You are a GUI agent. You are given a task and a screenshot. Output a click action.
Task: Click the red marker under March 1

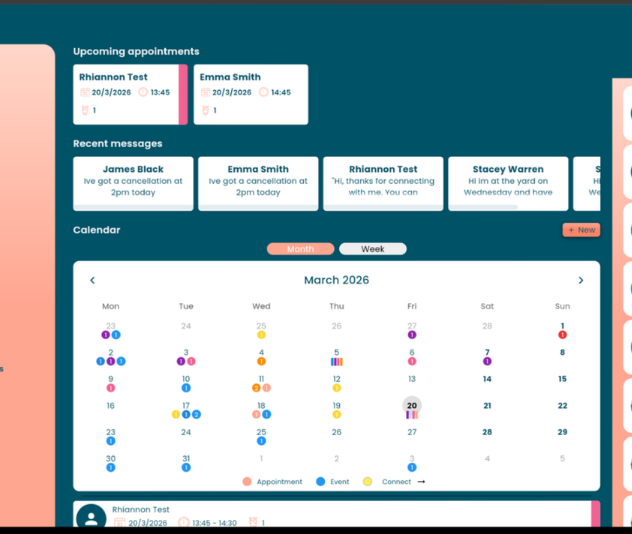(x=562, y=335)
